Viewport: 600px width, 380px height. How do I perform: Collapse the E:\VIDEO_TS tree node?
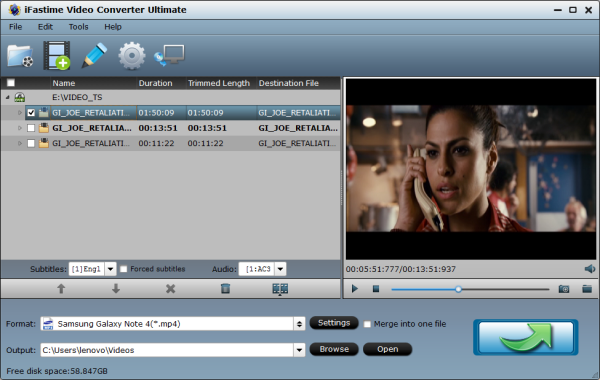pos(8,97)
